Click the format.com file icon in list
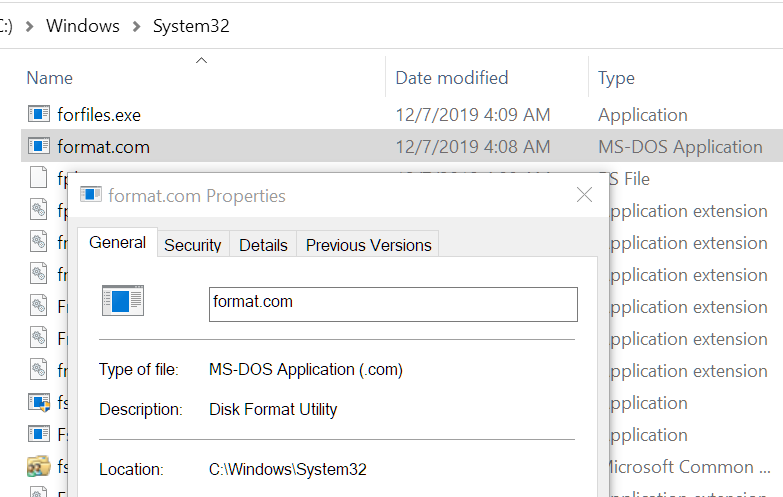 point(39,147)
